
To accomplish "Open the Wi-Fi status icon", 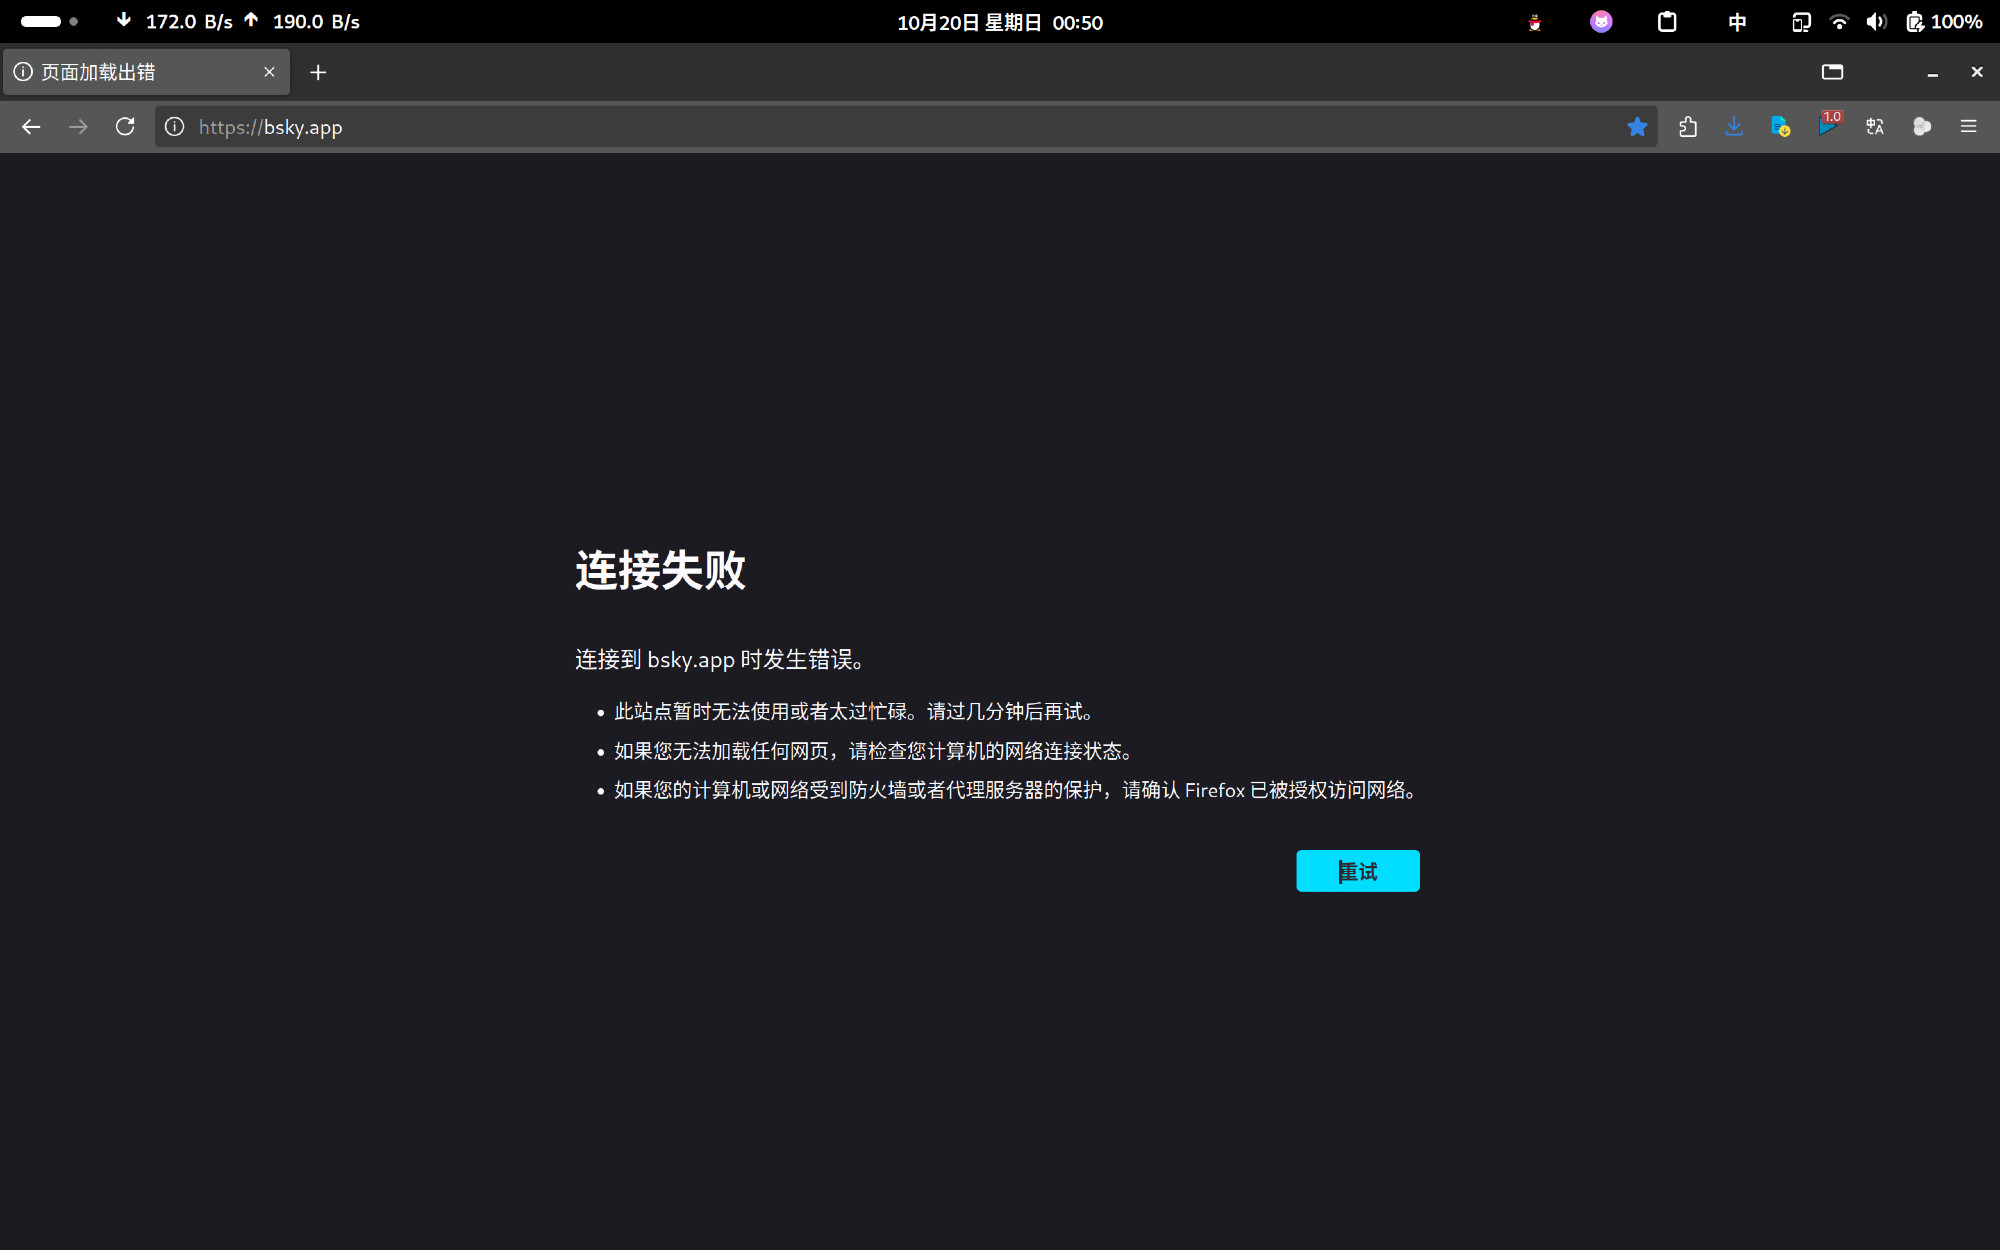I will [1839, 22].
